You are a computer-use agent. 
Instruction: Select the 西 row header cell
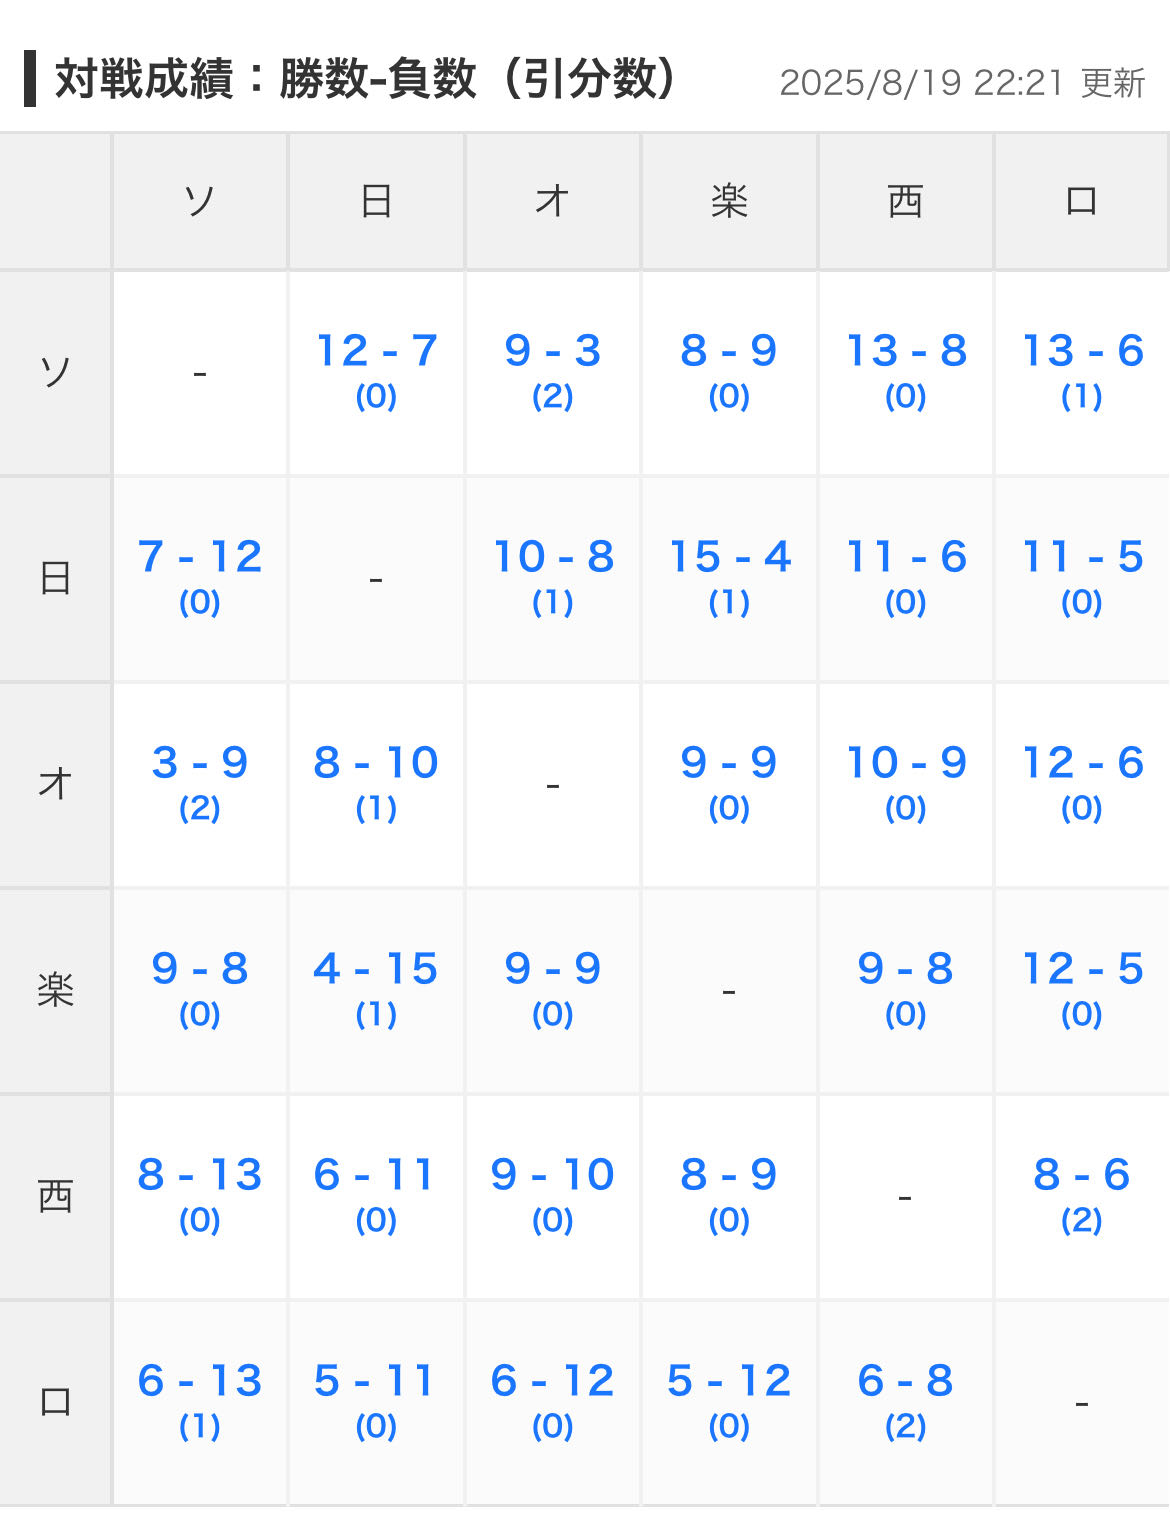click(55, 1196)
